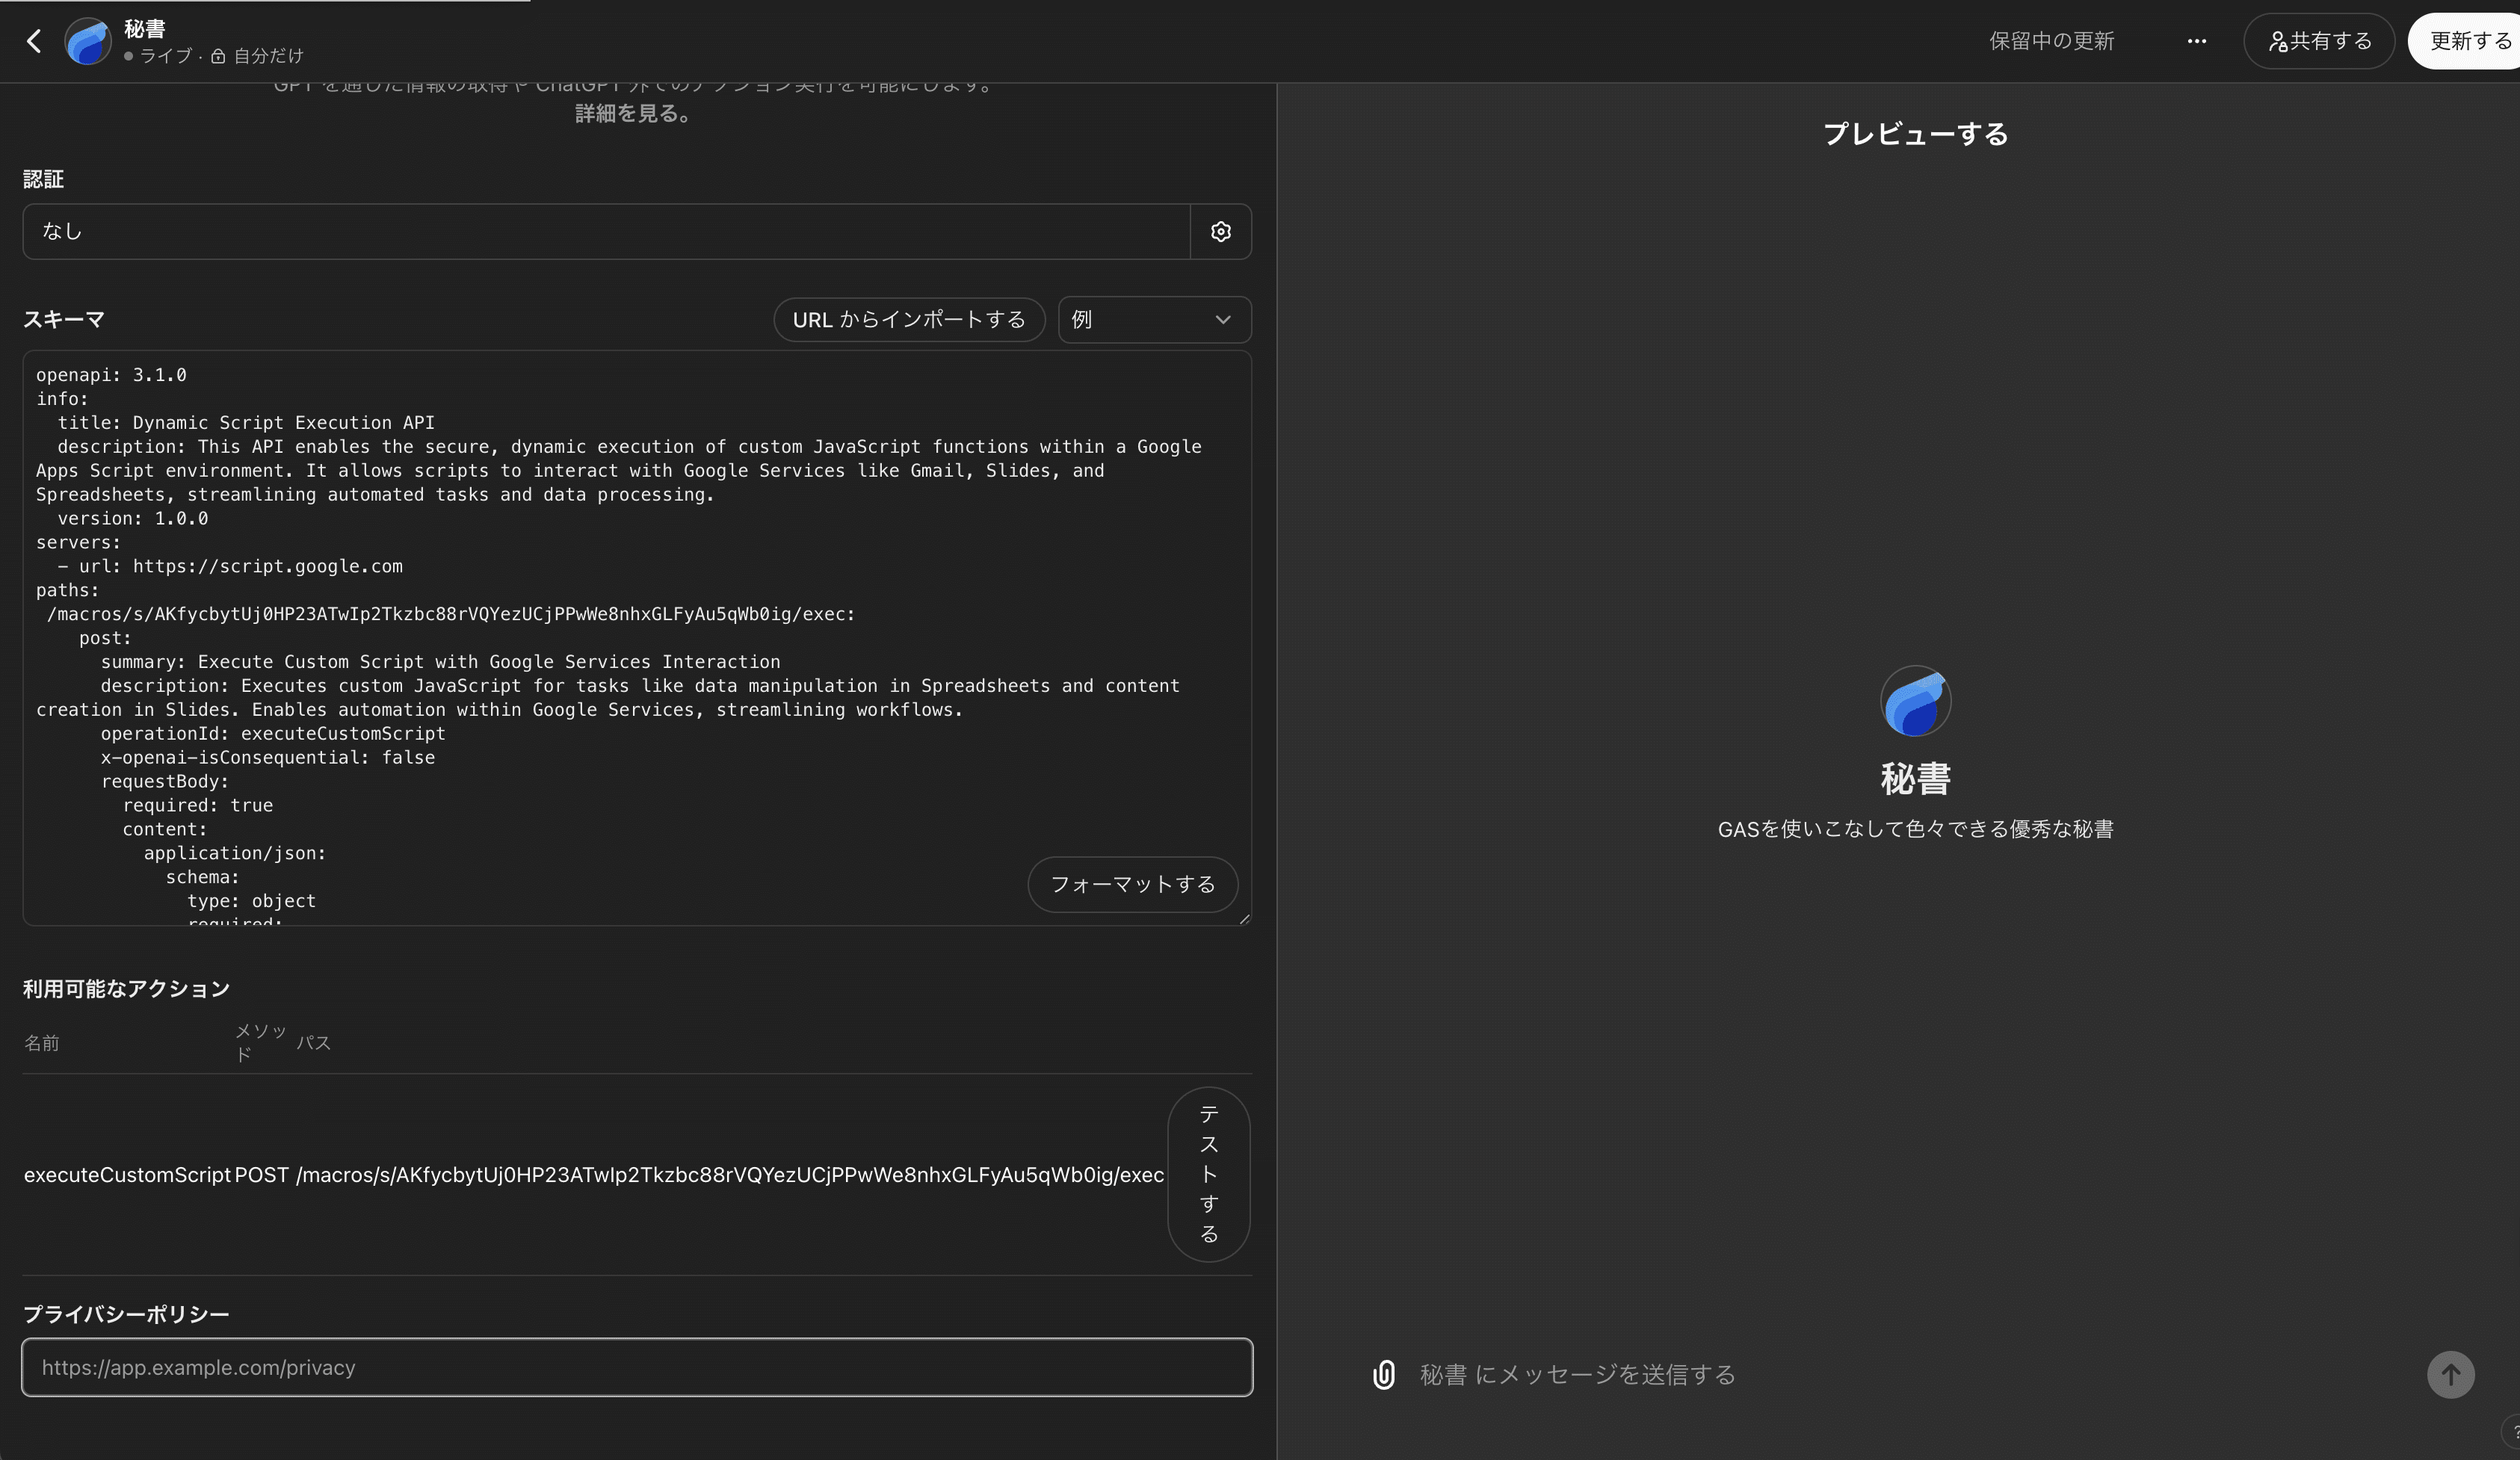Click the privacy policy URL field
Image resolution: width=2520 pixels, height=1460 pixels.
pyautogui.click(x=636, y=1367)
